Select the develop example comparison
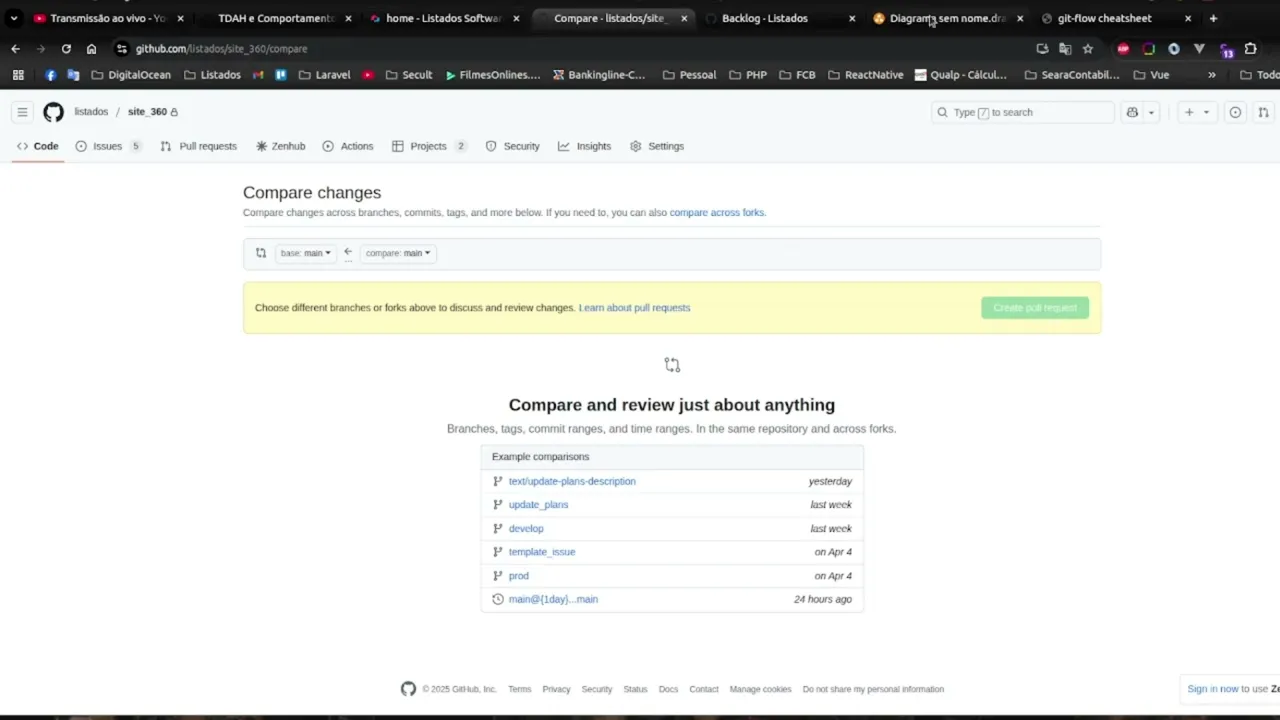Screen dimensions: 1280x720 [526, 528]
